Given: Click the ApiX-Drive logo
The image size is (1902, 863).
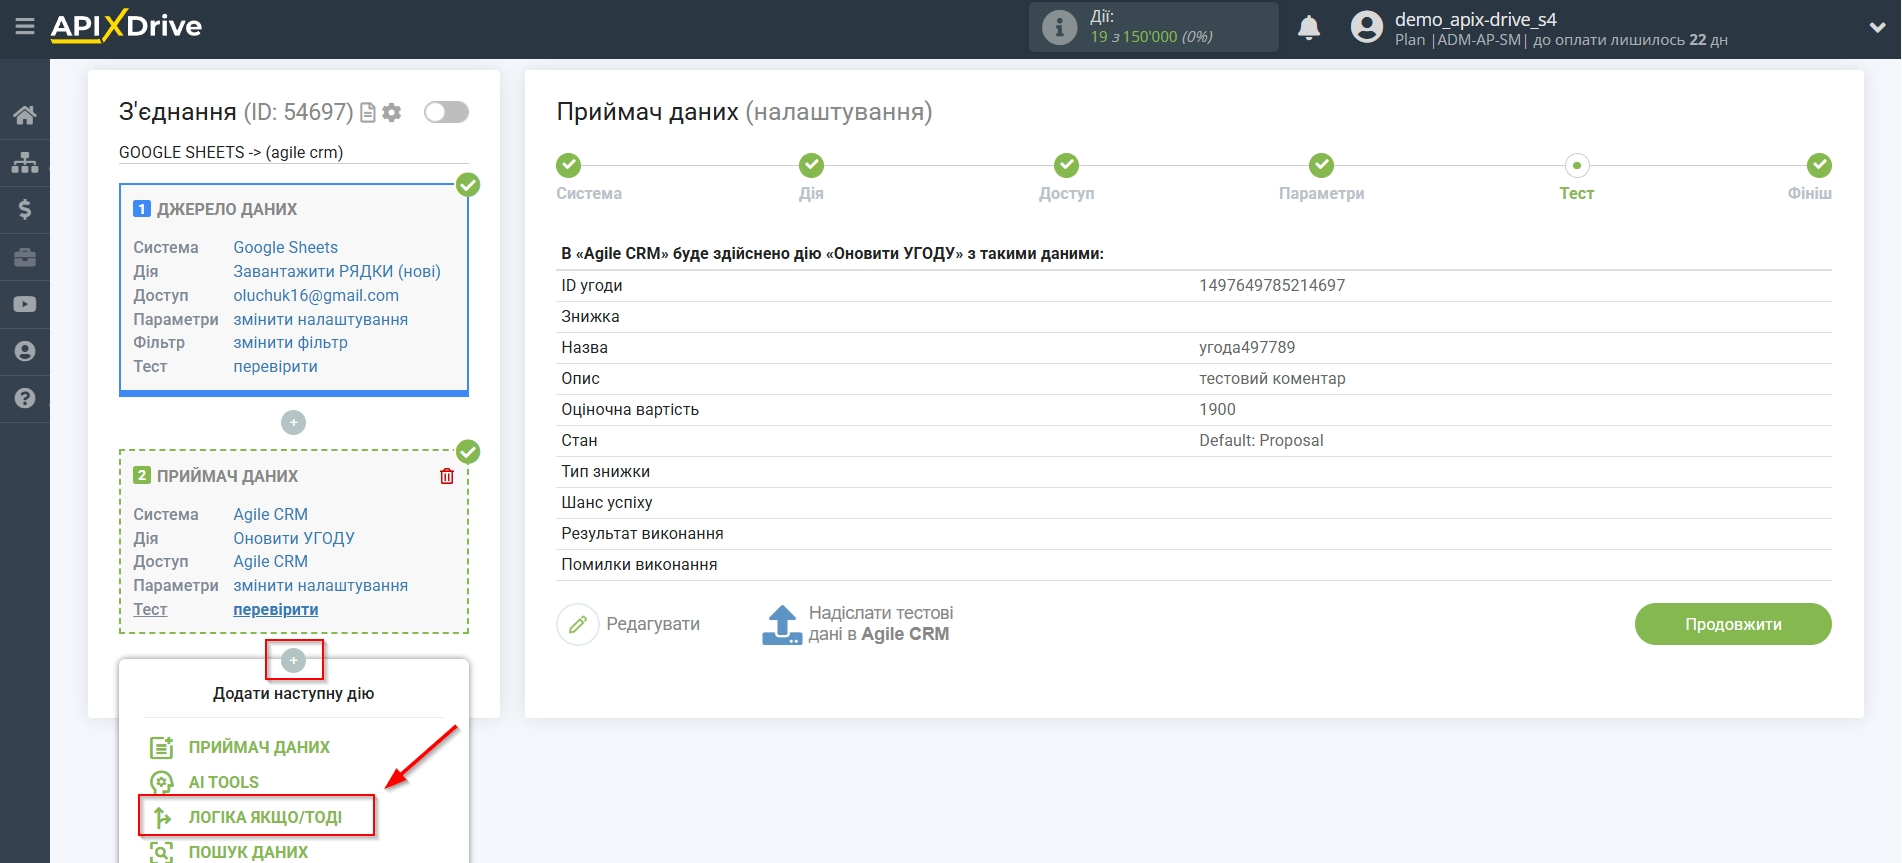Looking at the screenshot, I should tap(126, 26).
